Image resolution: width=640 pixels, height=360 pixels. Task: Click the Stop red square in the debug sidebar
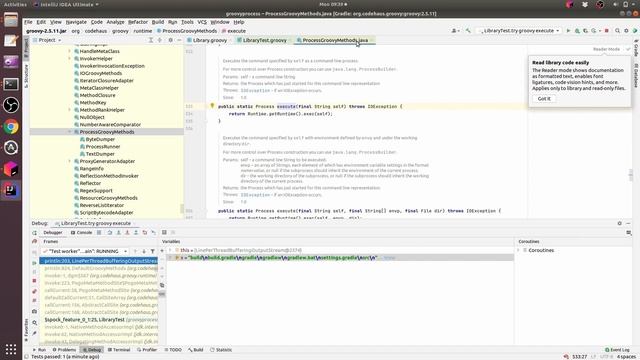click(x=34, y=281)
